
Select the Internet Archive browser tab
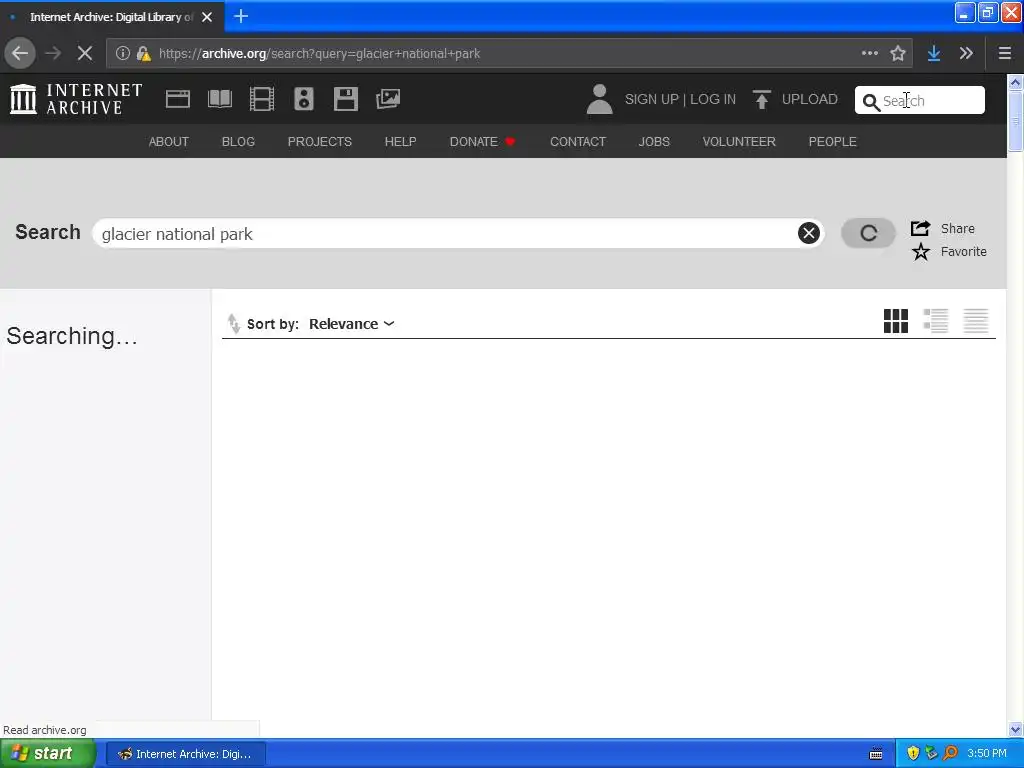(112, 17)
